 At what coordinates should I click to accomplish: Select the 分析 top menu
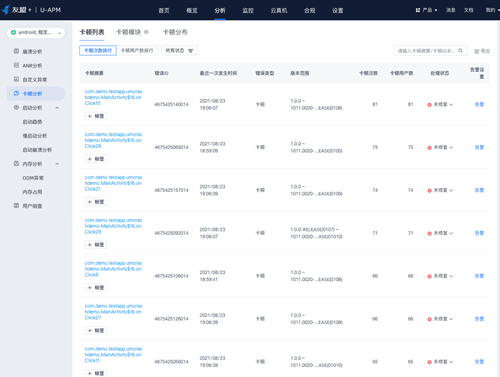[220, 10]
